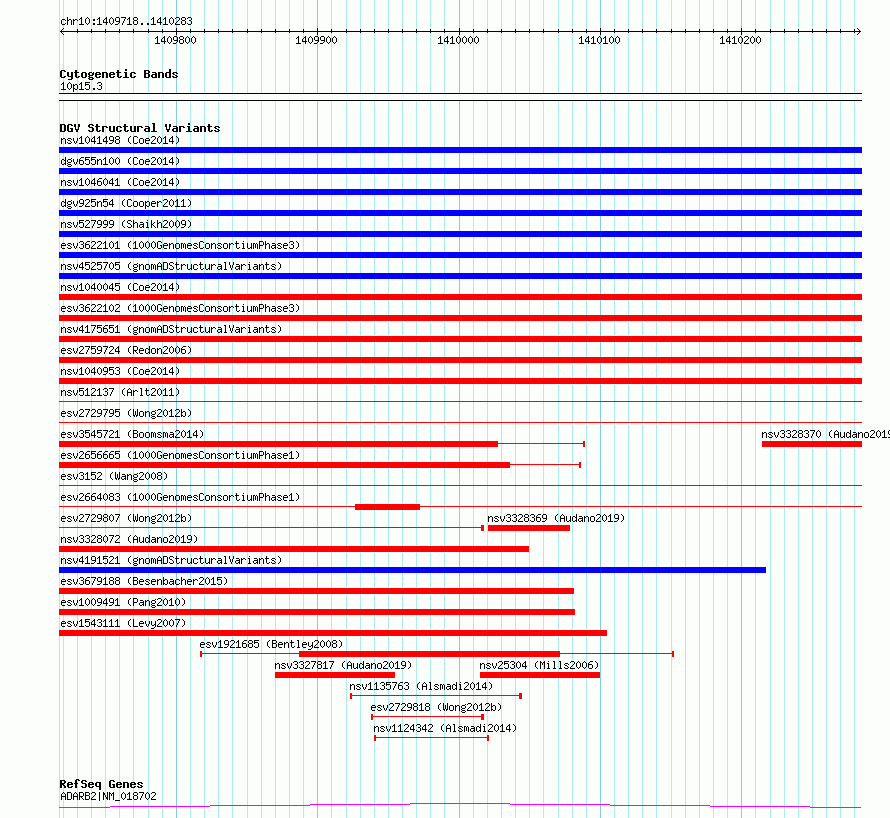The height and width of the screenshot is (818, 890).
Task: Click the blue esv3622101 variant bar
Action: click(x=460, y=255)
